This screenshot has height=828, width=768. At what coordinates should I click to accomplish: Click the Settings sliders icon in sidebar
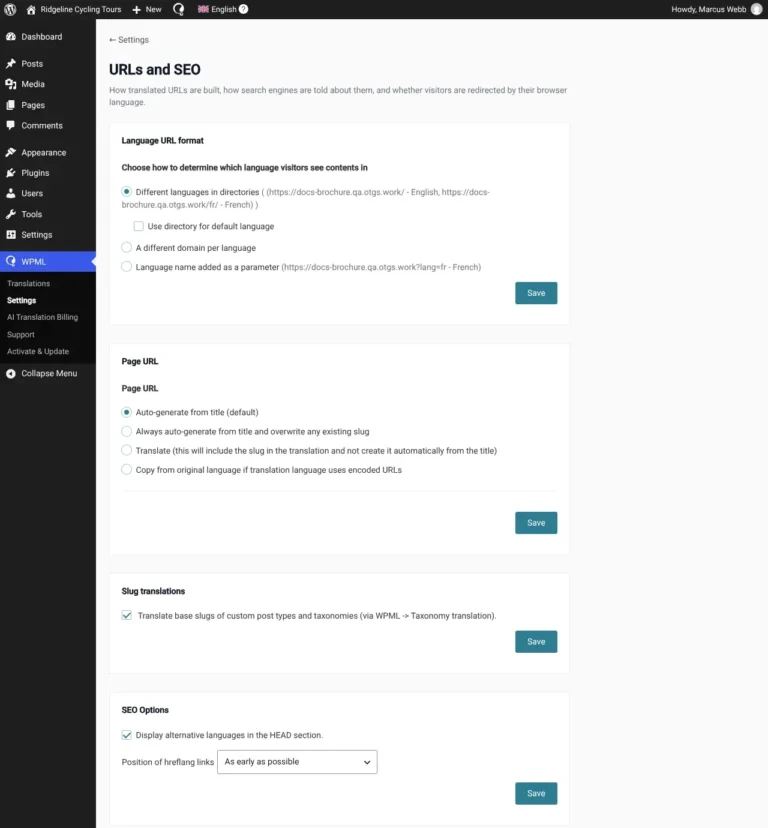point(11,234)
